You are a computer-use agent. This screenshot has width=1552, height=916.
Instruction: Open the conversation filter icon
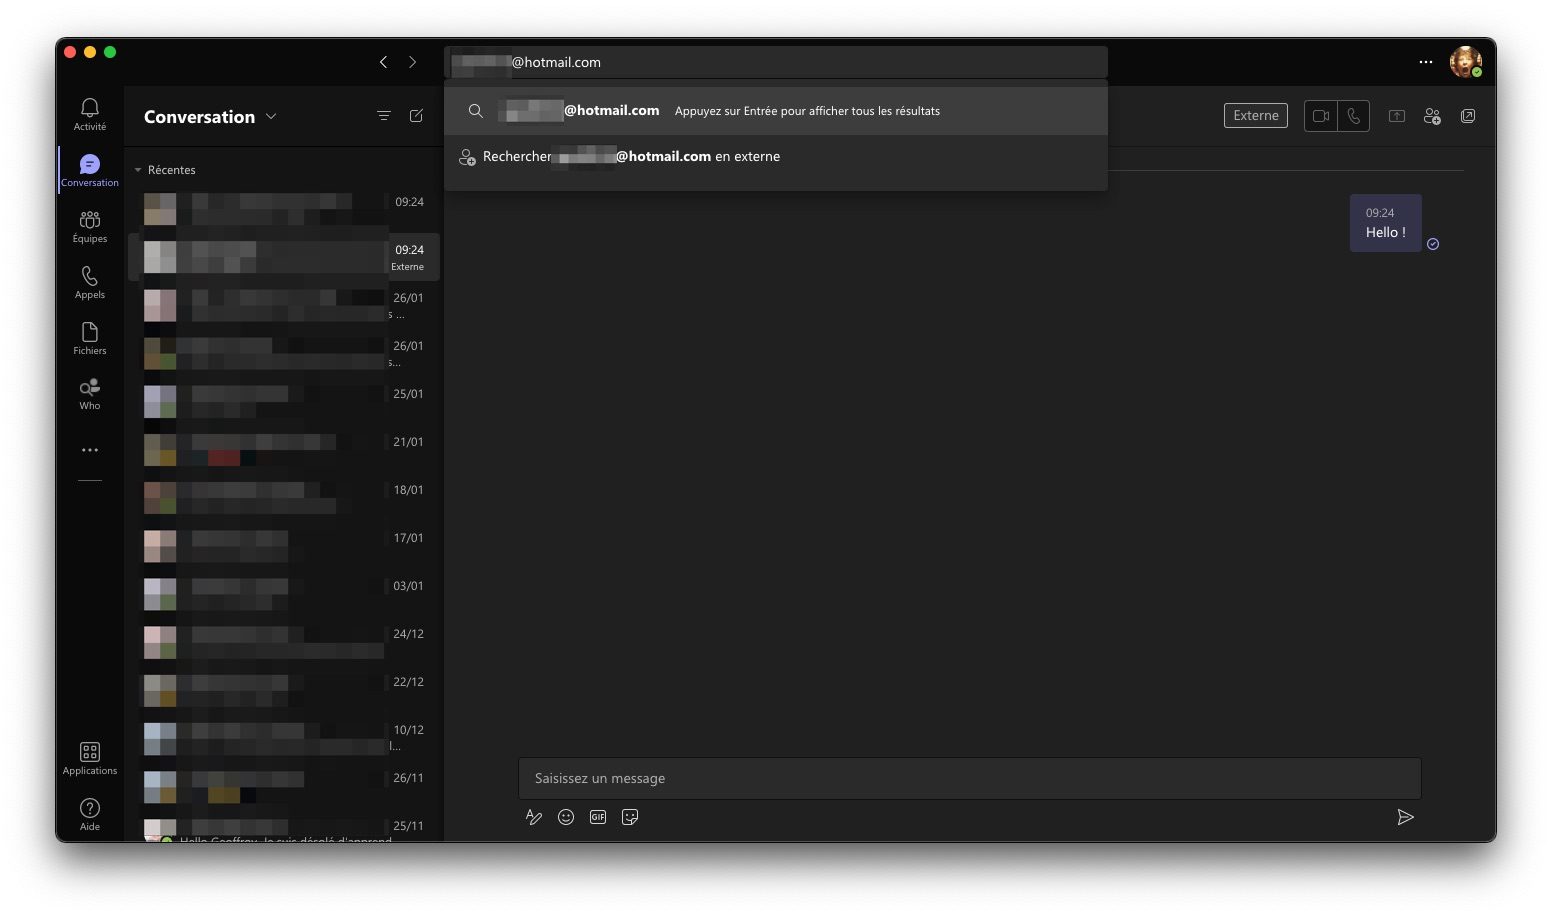(x=383, y=116)
